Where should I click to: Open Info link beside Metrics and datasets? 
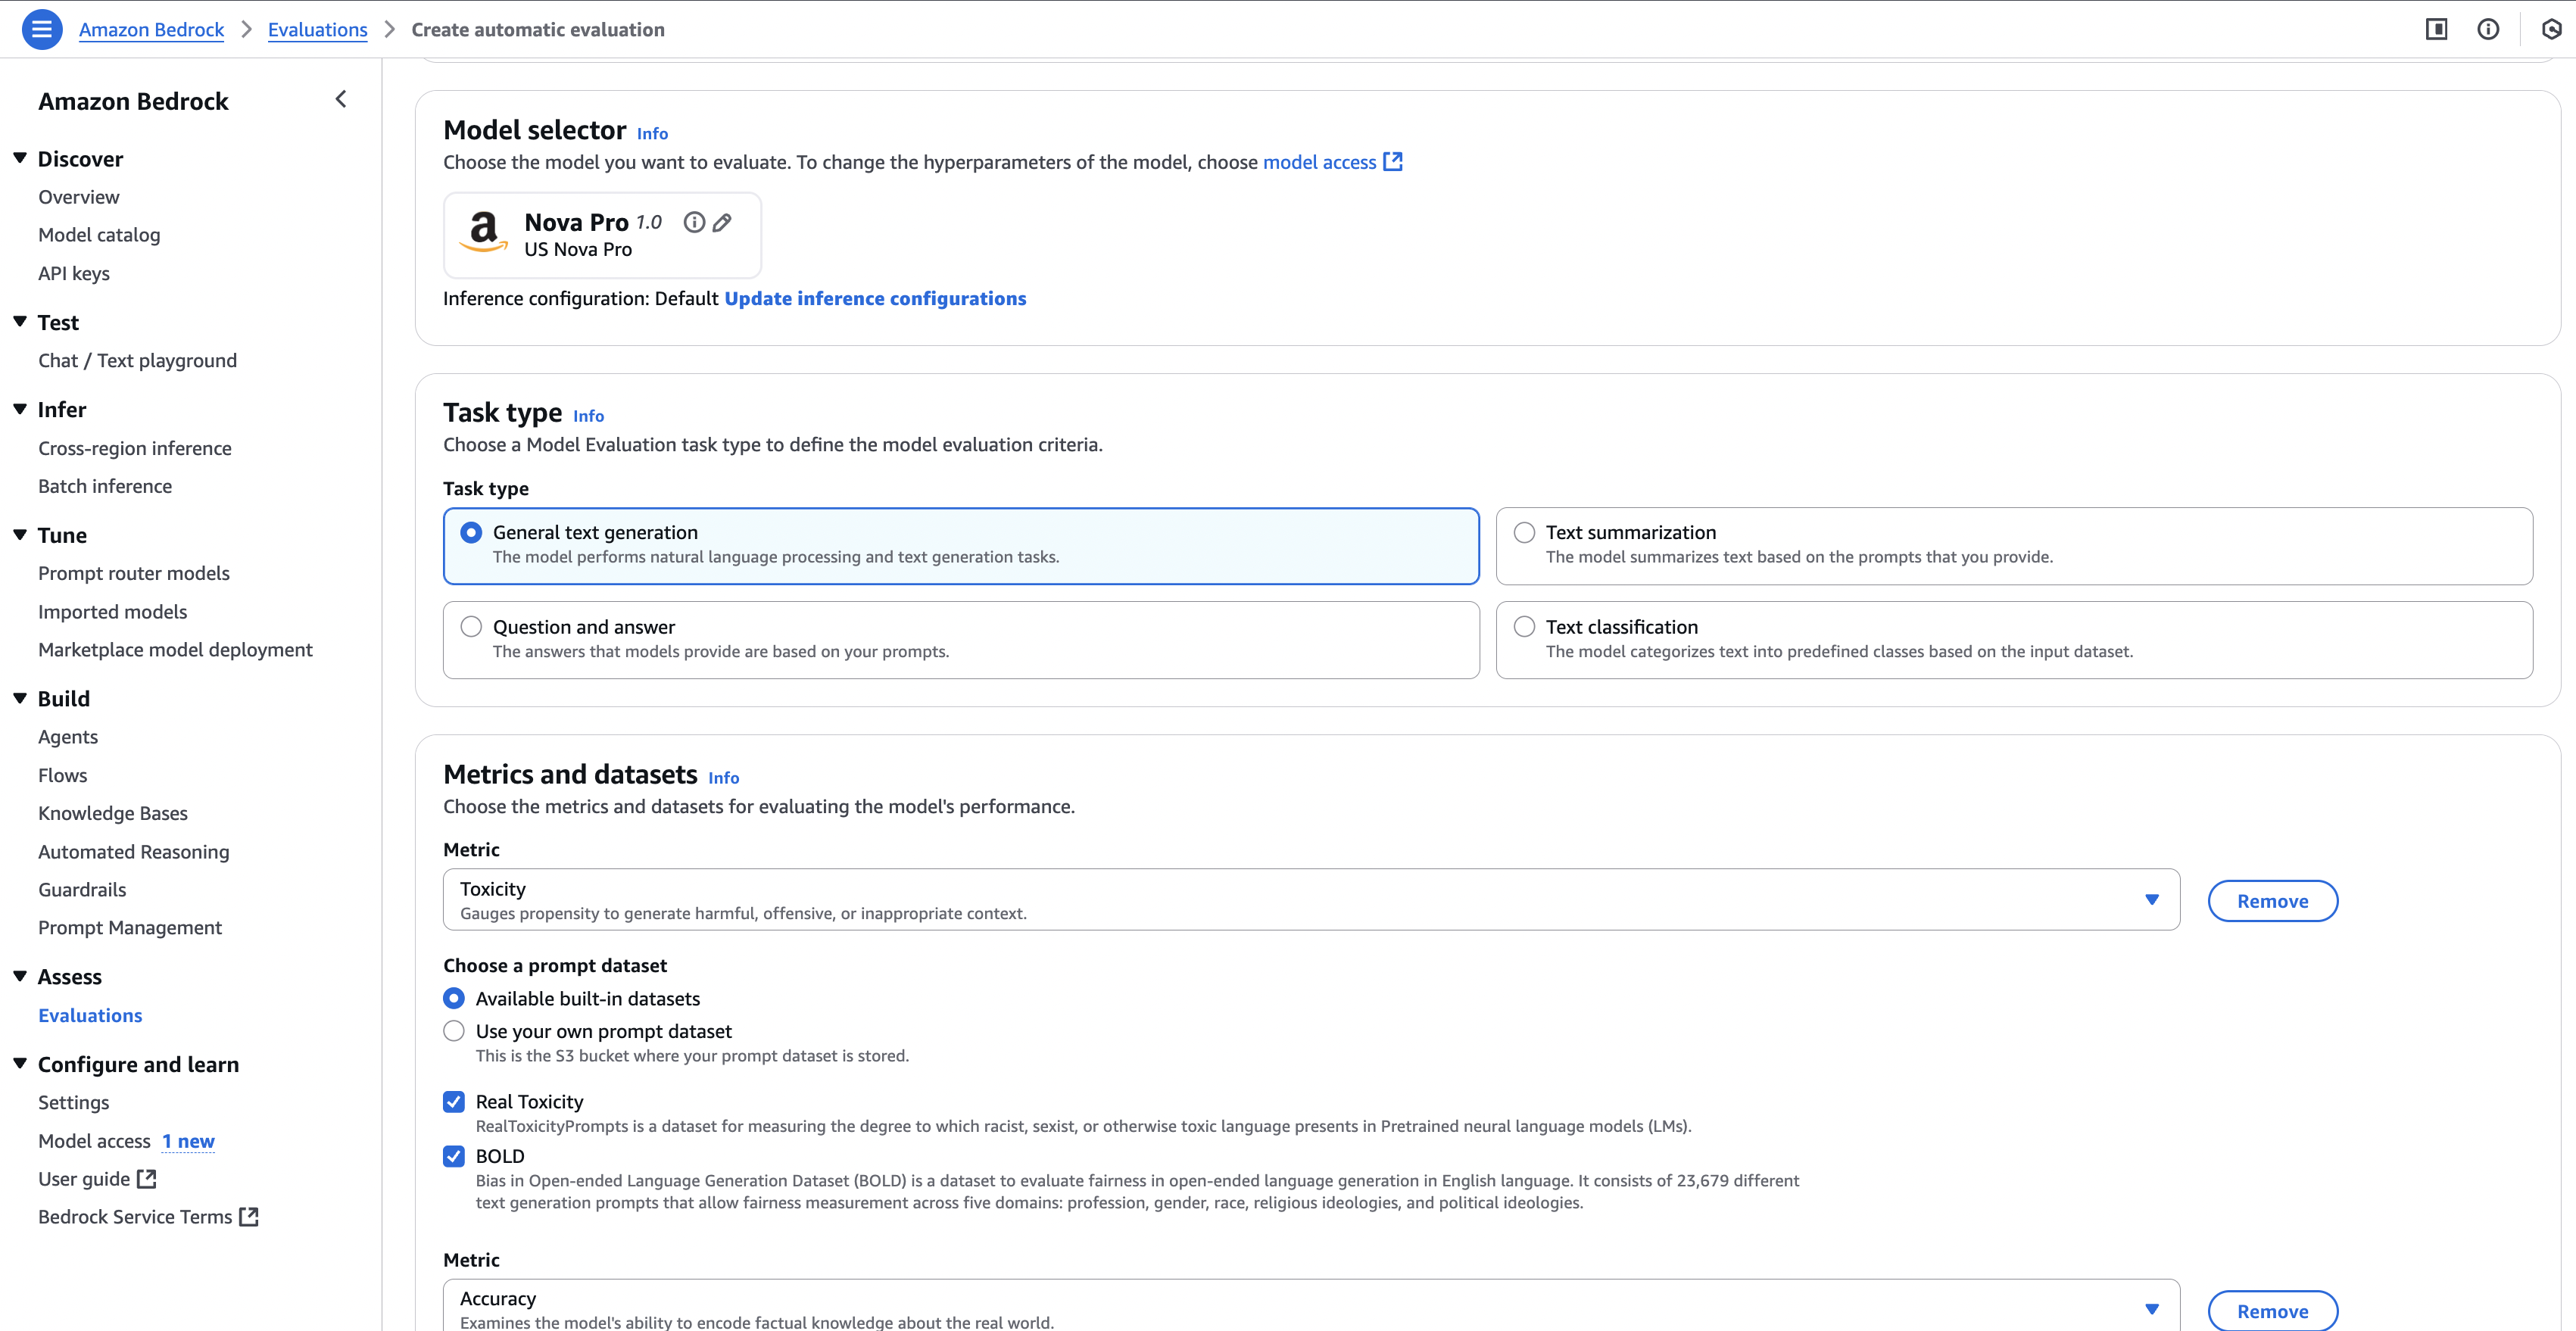coord(723,778)
